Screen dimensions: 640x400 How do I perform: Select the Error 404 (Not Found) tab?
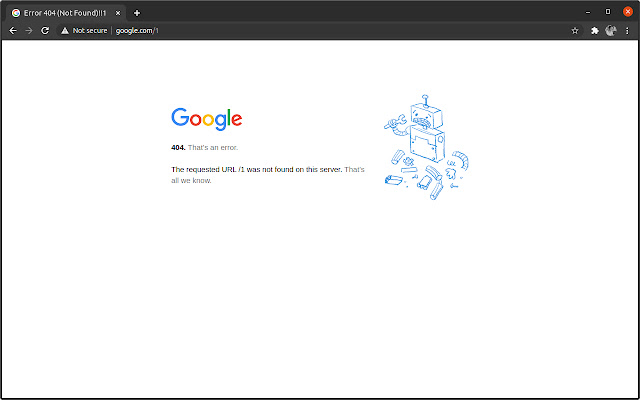66,13
